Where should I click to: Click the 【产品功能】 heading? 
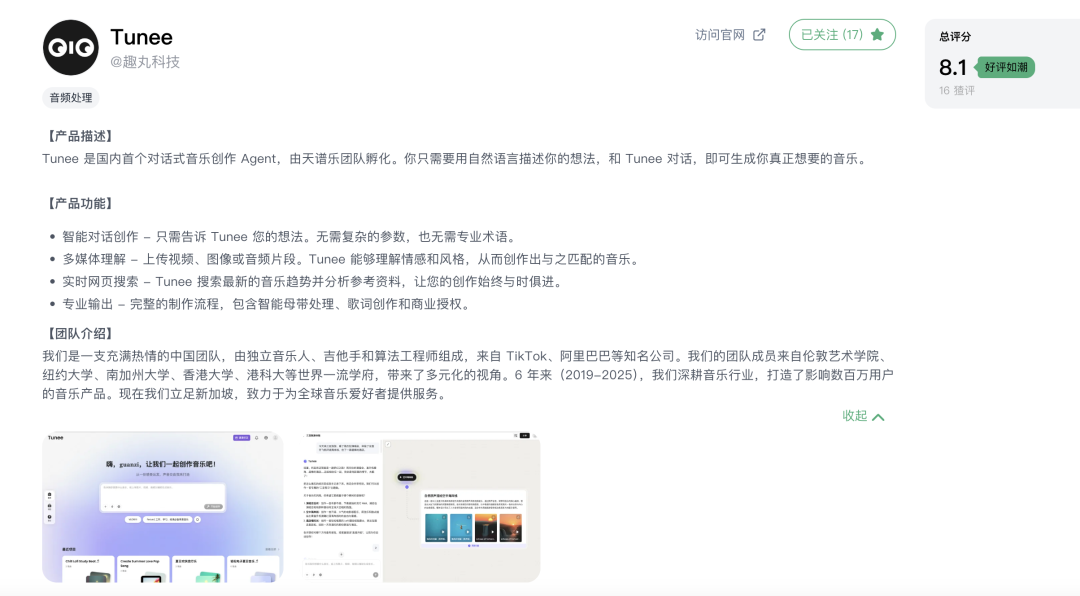[x=79, y=204]
